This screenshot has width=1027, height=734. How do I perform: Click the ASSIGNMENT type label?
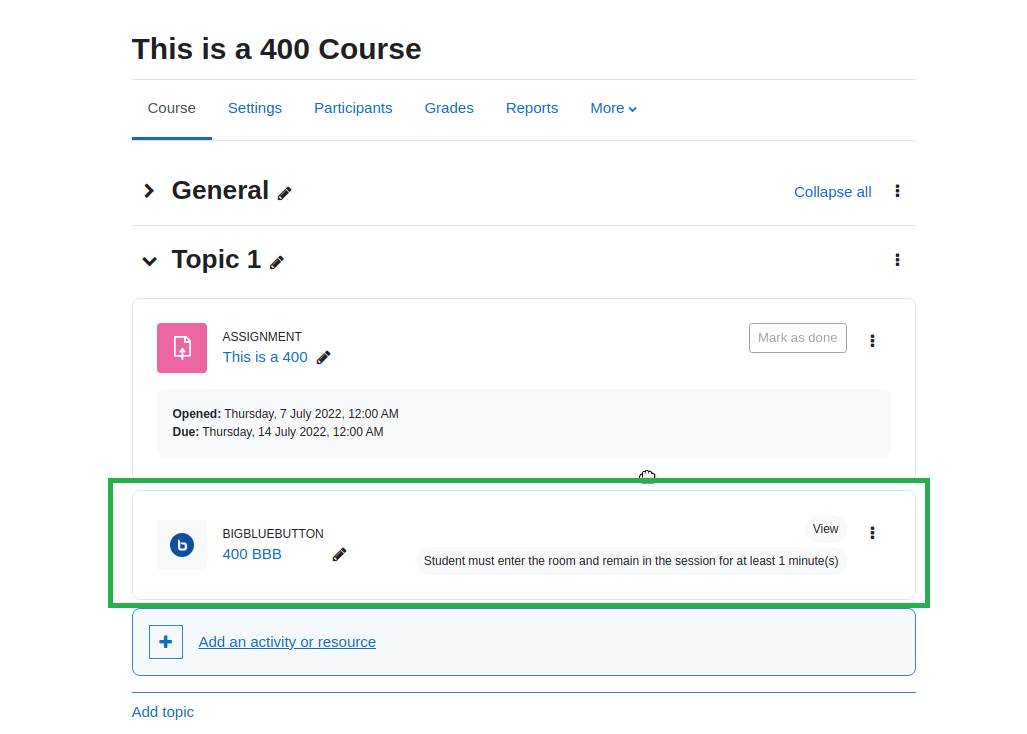[x=262, y=337]
